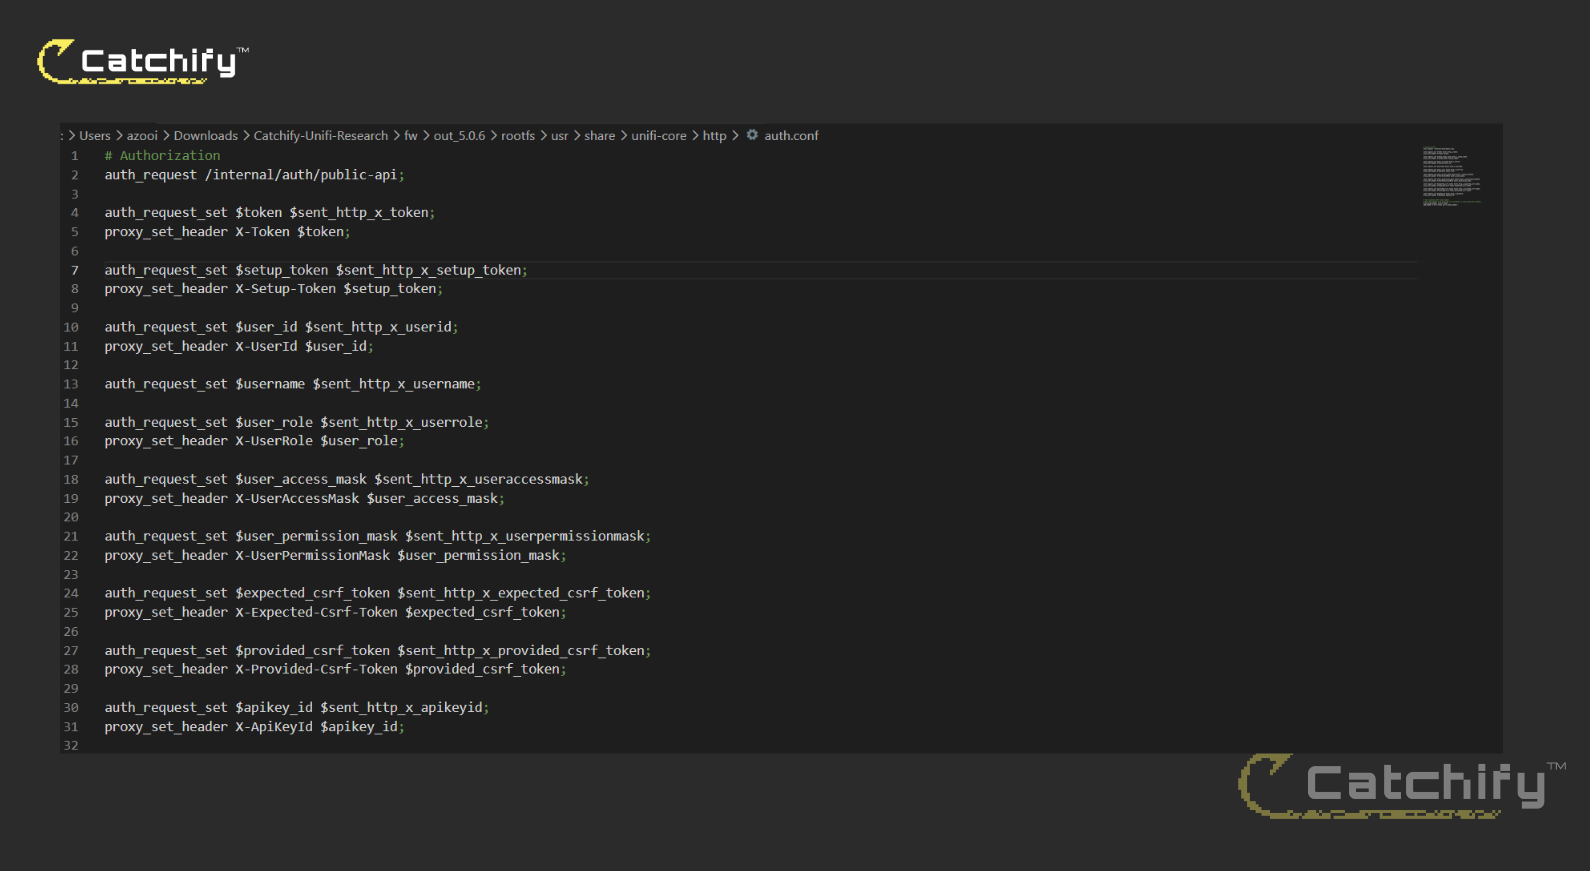Select the usr breadcrumb segment
Image resolution: width=1590 pixels, height=871 pixels.
(560, 136)
